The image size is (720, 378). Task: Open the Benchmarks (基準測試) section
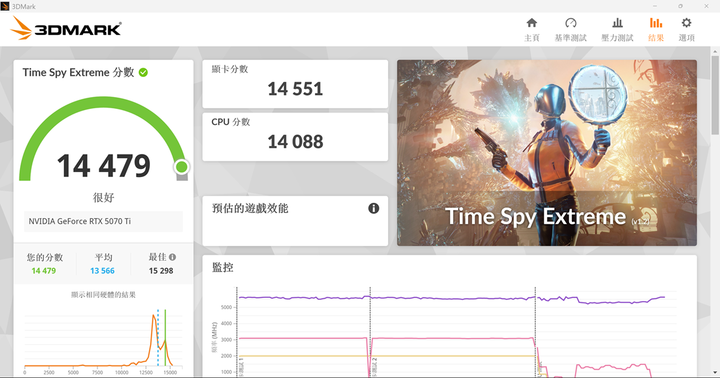[570, 29]
